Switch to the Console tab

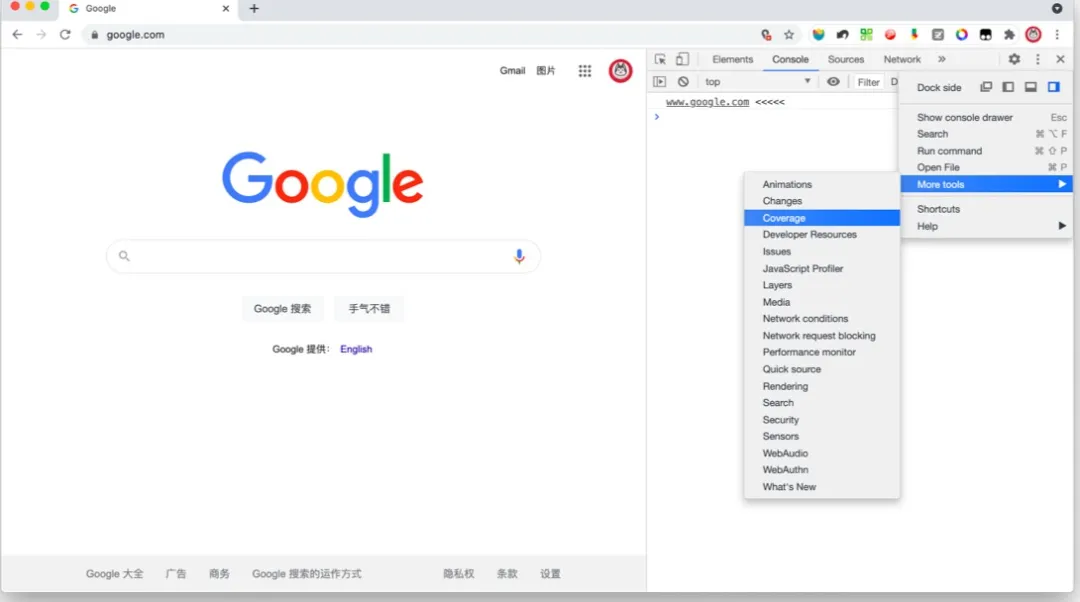(790, 59)
